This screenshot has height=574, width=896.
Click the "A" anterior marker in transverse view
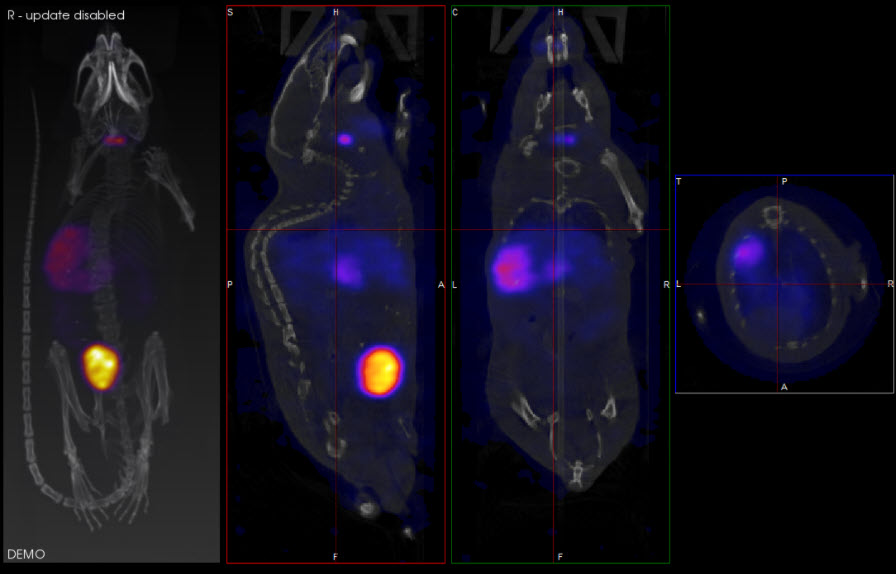pyautogui.click(x=784, y=386)
